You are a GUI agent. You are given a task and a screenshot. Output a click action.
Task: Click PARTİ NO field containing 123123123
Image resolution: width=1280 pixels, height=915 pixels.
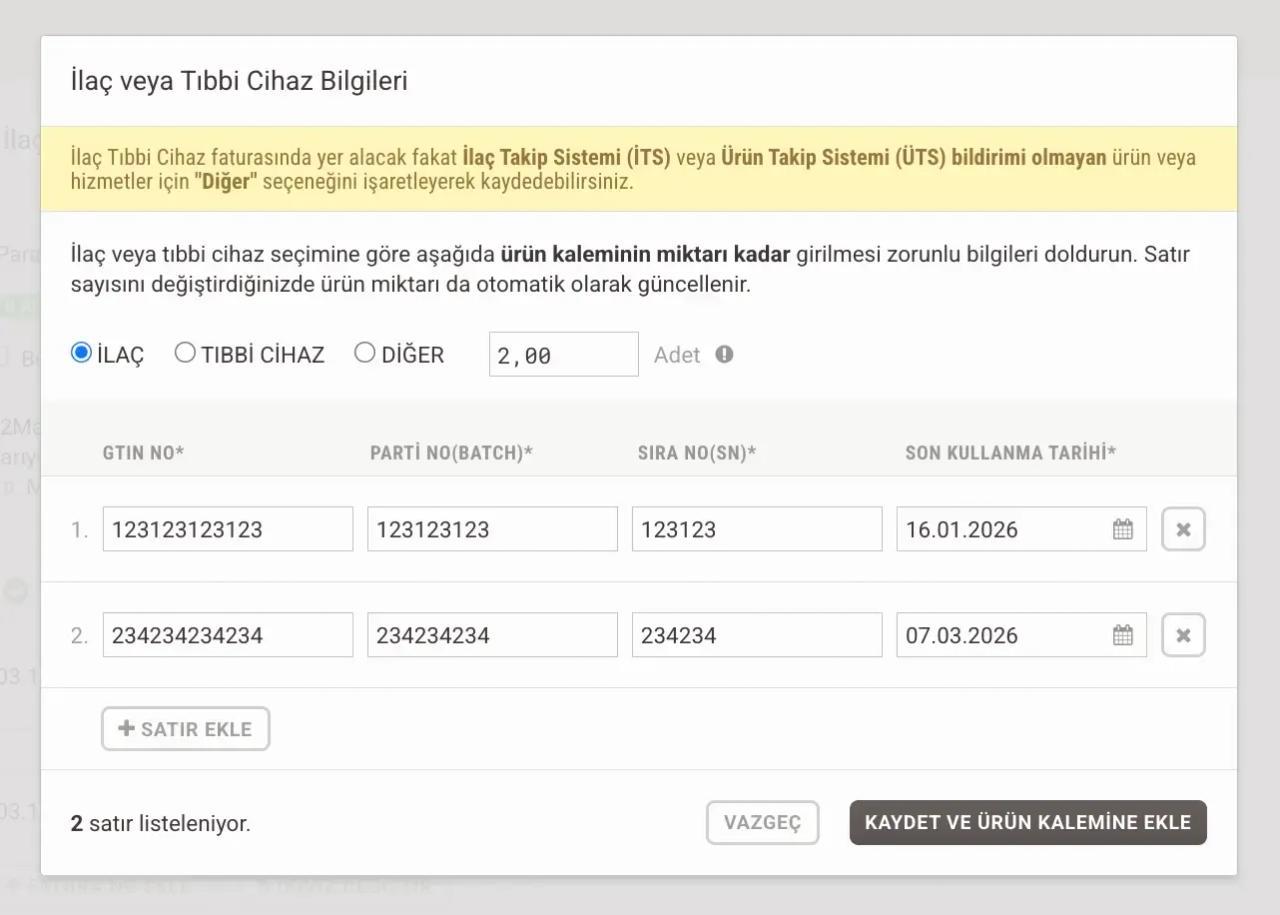click(x=491, y=529)
